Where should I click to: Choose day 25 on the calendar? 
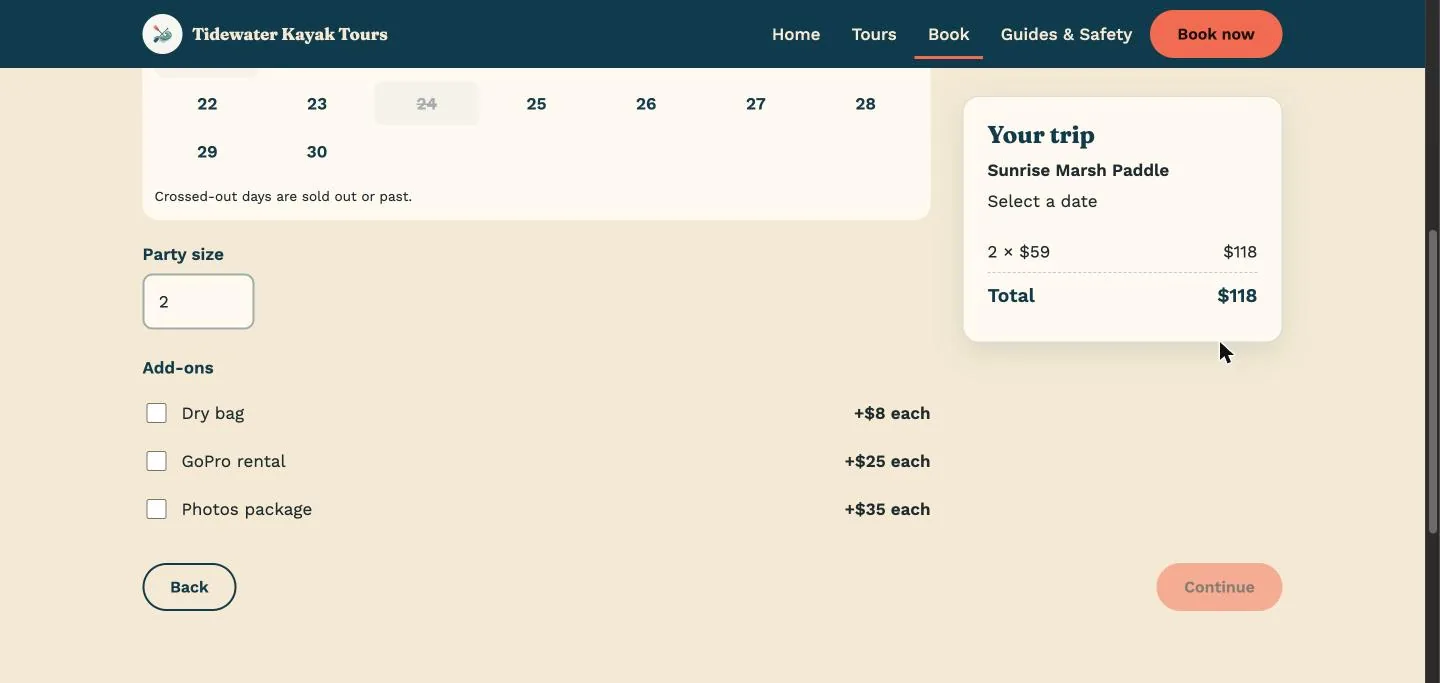coord(536,104)
